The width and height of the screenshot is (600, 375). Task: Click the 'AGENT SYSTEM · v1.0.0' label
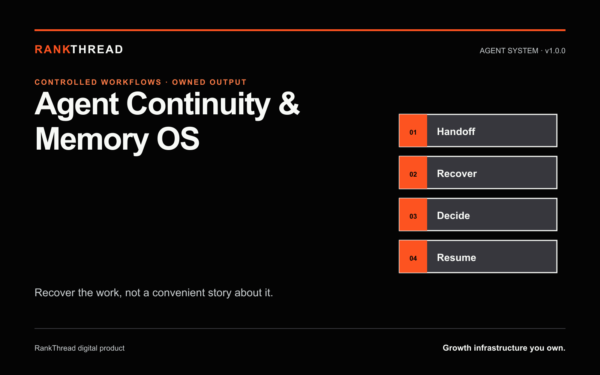tap(522, 51)
